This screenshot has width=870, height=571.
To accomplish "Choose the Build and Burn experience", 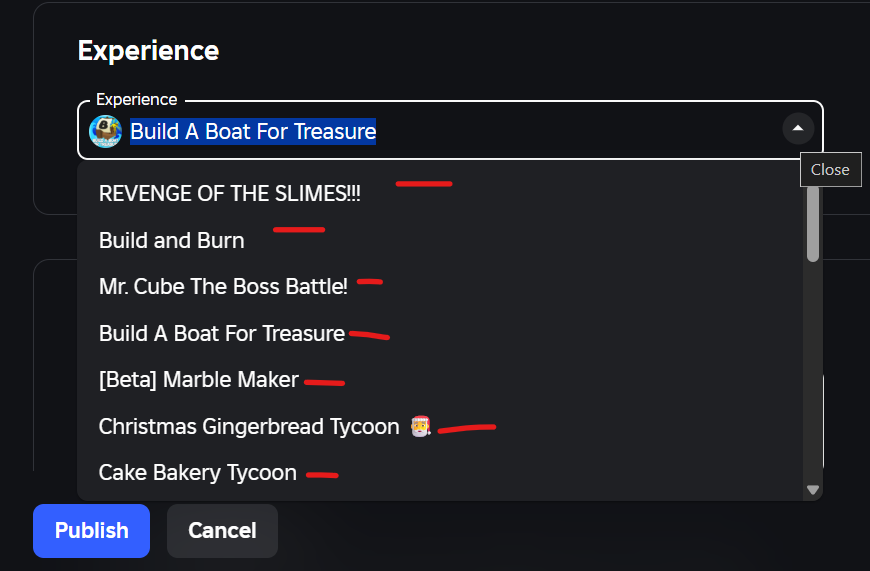I will pyautogui.click(x=171, y=240).
